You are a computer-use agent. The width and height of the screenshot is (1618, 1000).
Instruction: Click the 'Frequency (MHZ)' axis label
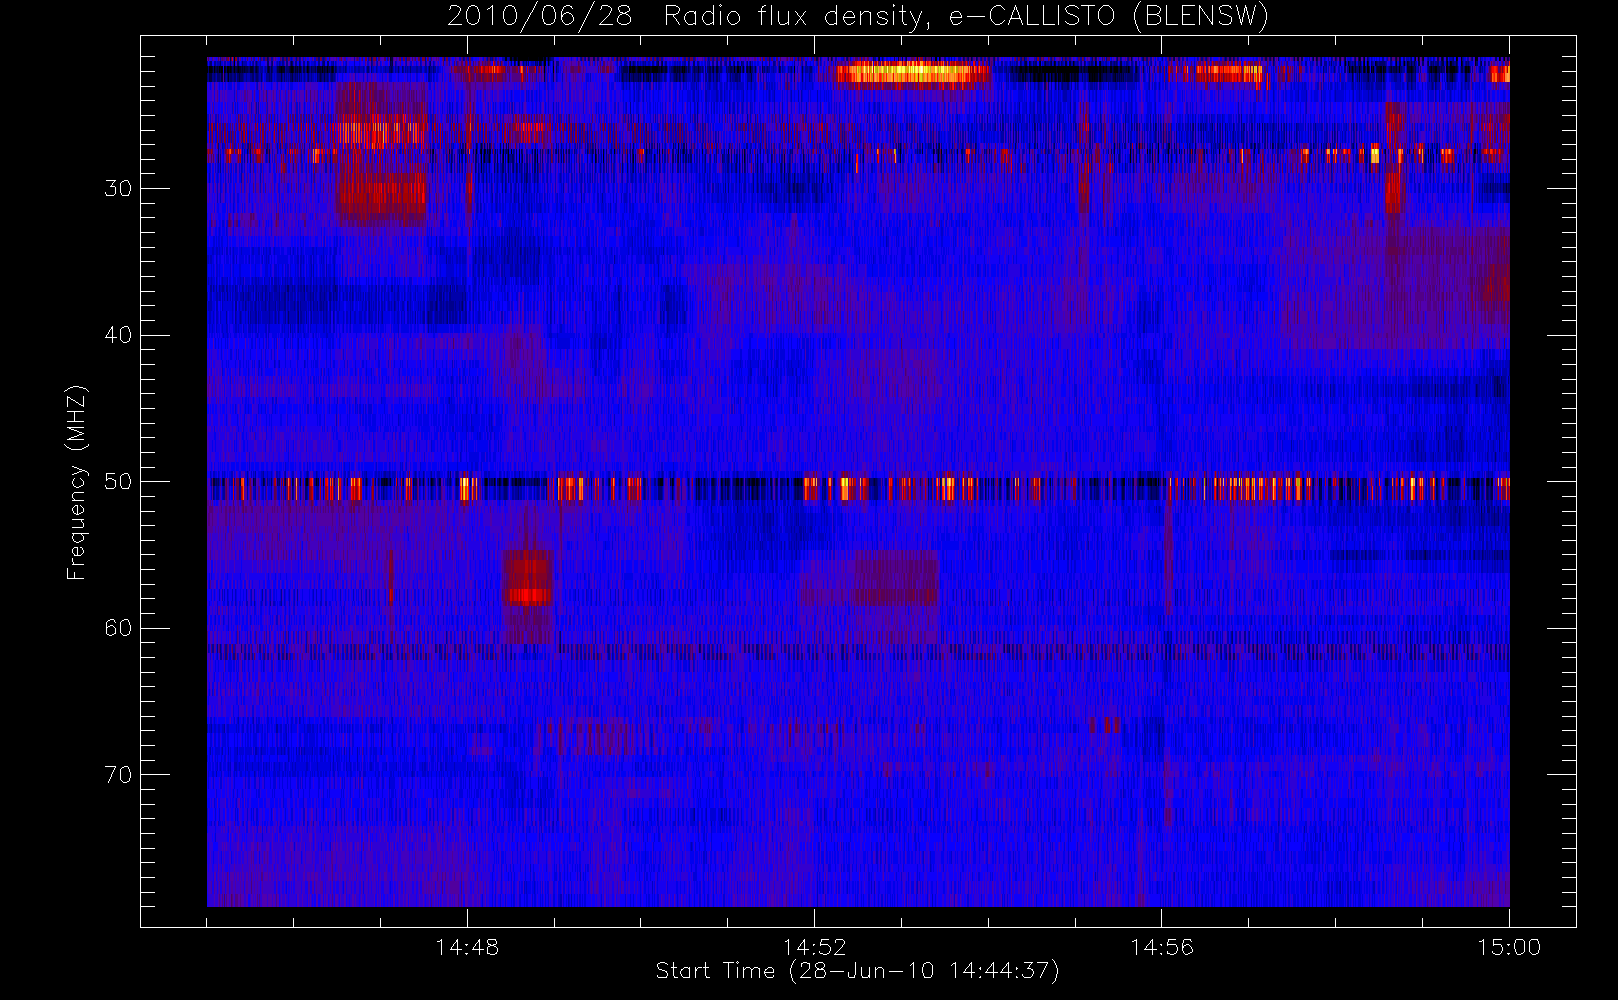tap(77, 482)
